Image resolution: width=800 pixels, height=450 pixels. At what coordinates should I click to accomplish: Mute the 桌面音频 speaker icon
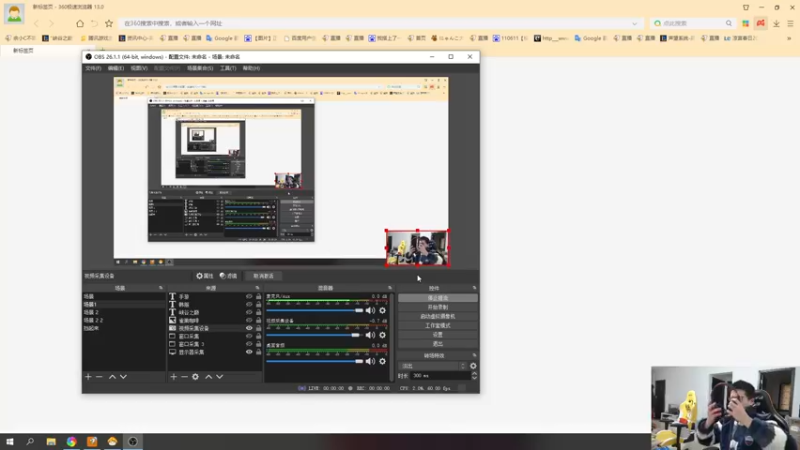point(370,361)
